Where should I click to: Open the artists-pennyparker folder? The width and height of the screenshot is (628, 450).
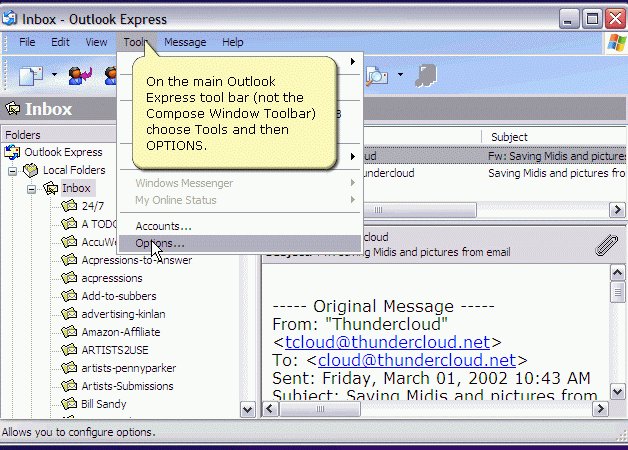[x=129, y=368]
